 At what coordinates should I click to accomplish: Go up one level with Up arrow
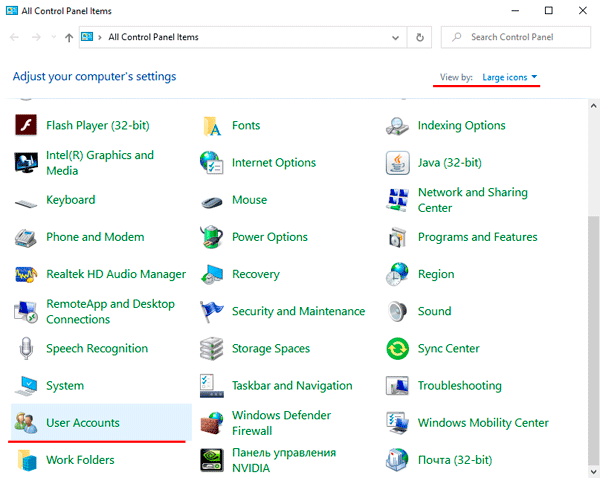(x=69, y=38)
